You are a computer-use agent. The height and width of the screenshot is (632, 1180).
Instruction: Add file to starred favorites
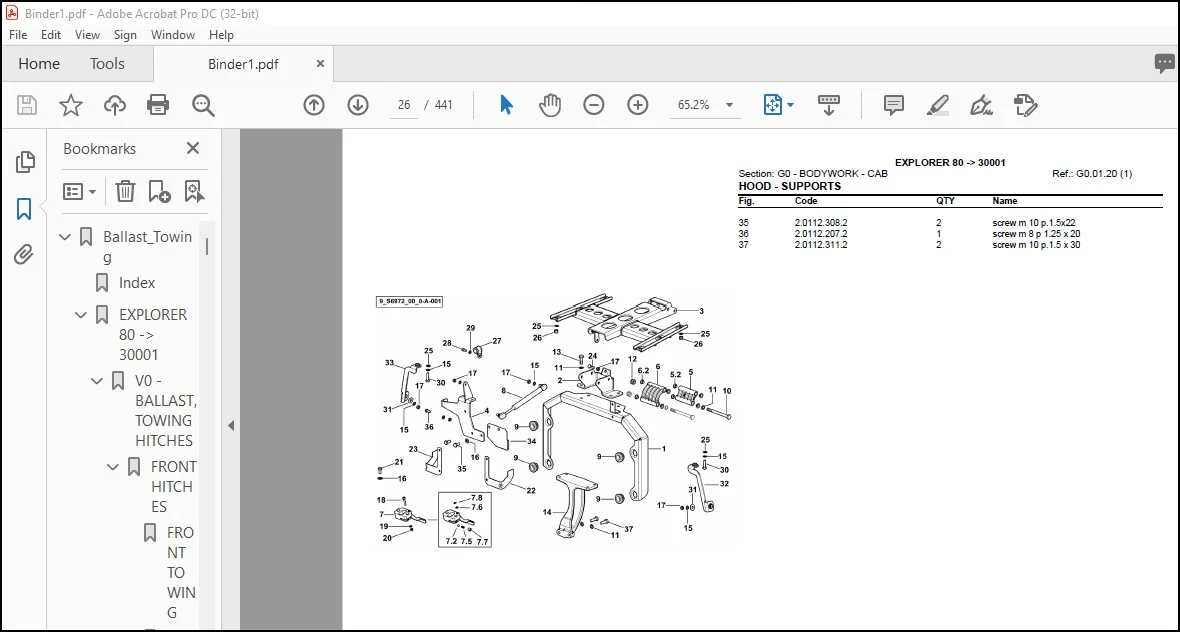click(71, 105)
